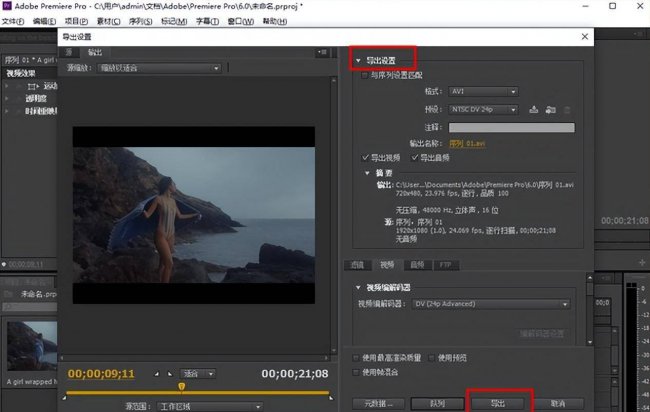Open the 适合 zoom level dropdown
This screenshot has width=650, height=412.
pos(198,374)
